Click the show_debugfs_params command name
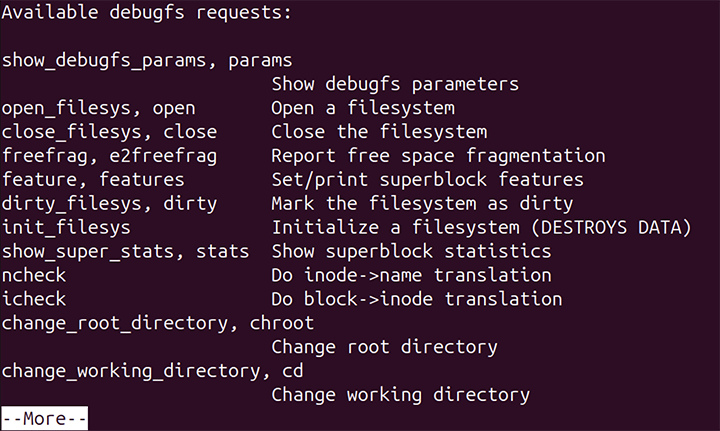Viewport: 720px width, 431px height. click(x=104, y=60)
